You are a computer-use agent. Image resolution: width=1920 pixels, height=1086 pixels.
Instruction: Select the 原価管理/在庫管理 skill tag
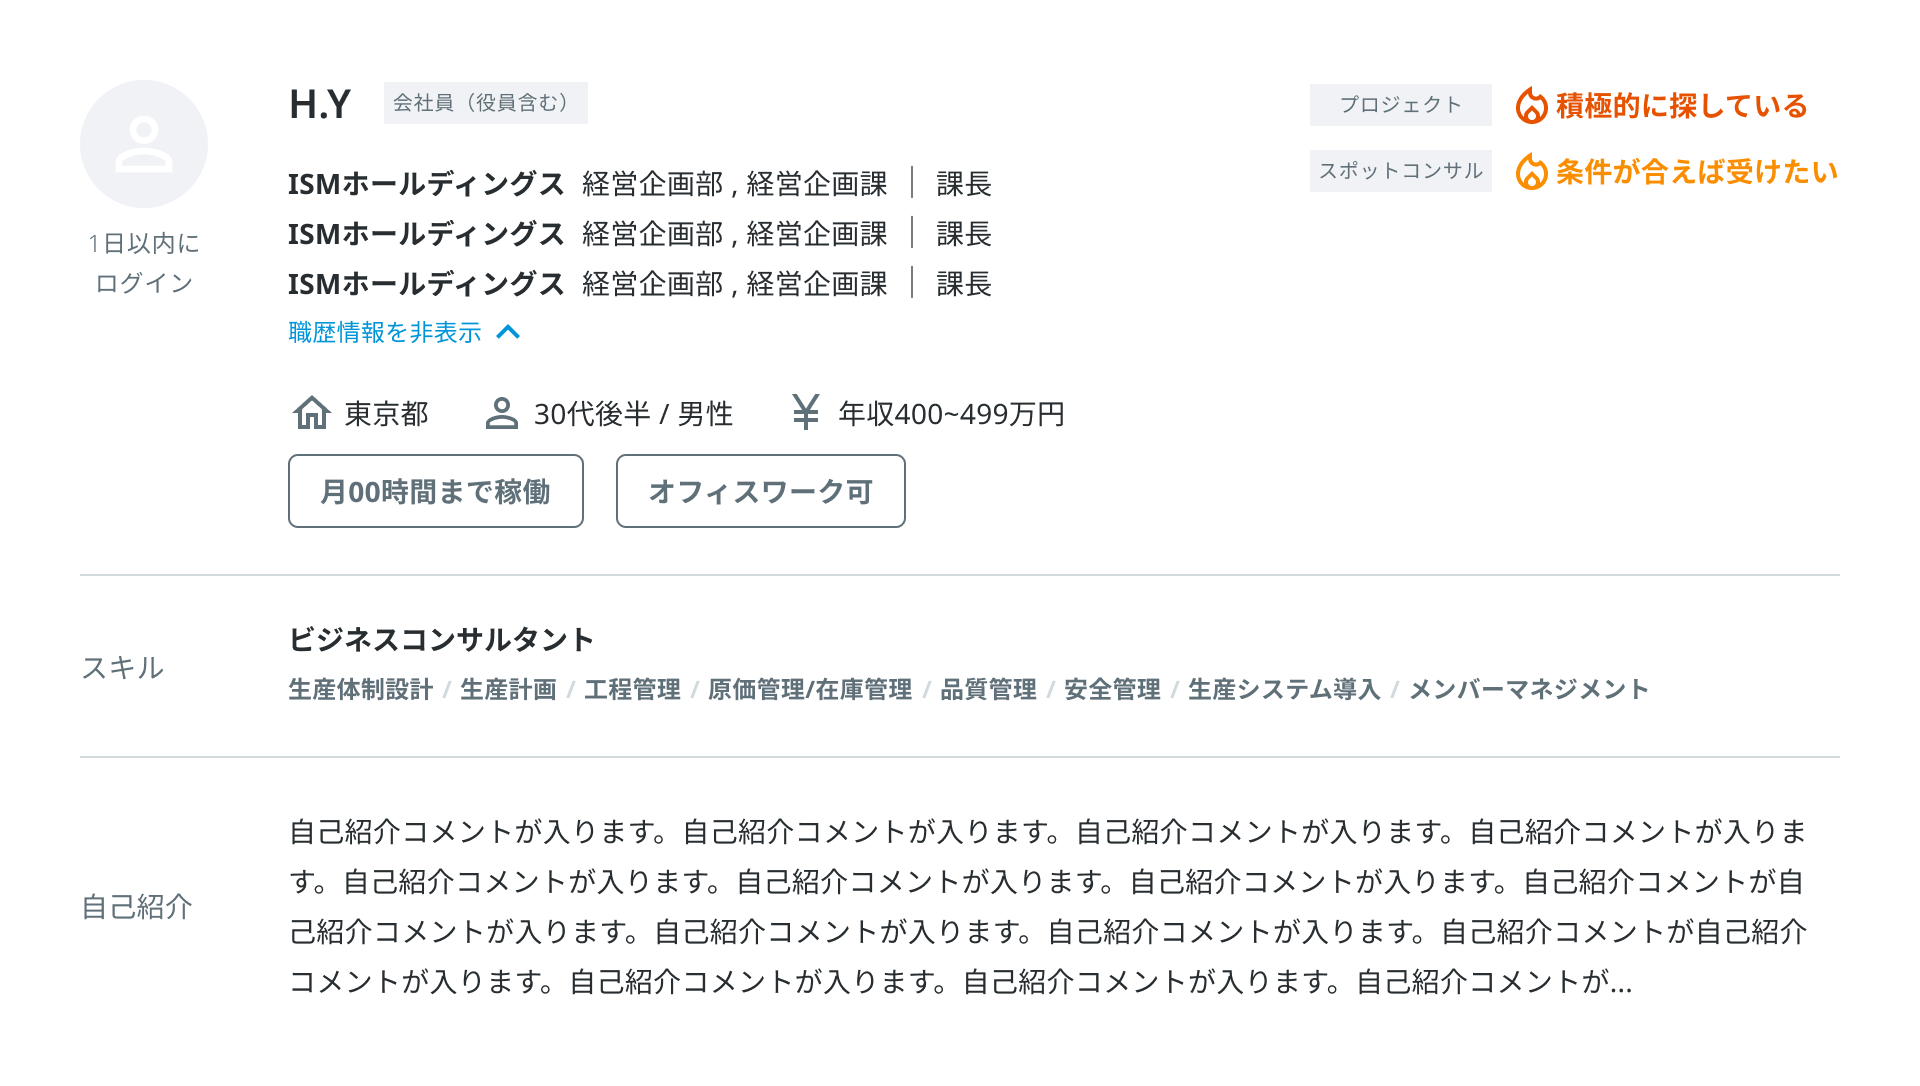[x=810, y=689]
